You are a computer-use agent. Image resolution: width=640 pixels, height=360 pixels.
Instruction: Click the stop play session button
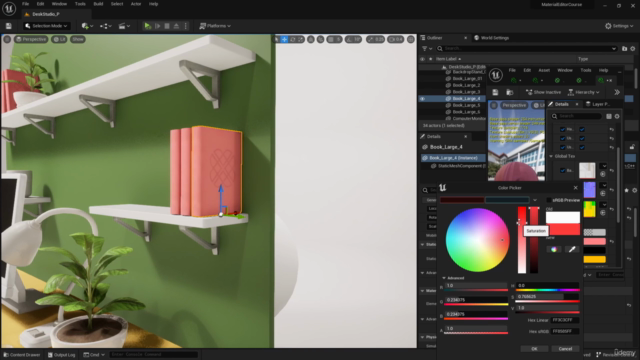click(167, 26)
